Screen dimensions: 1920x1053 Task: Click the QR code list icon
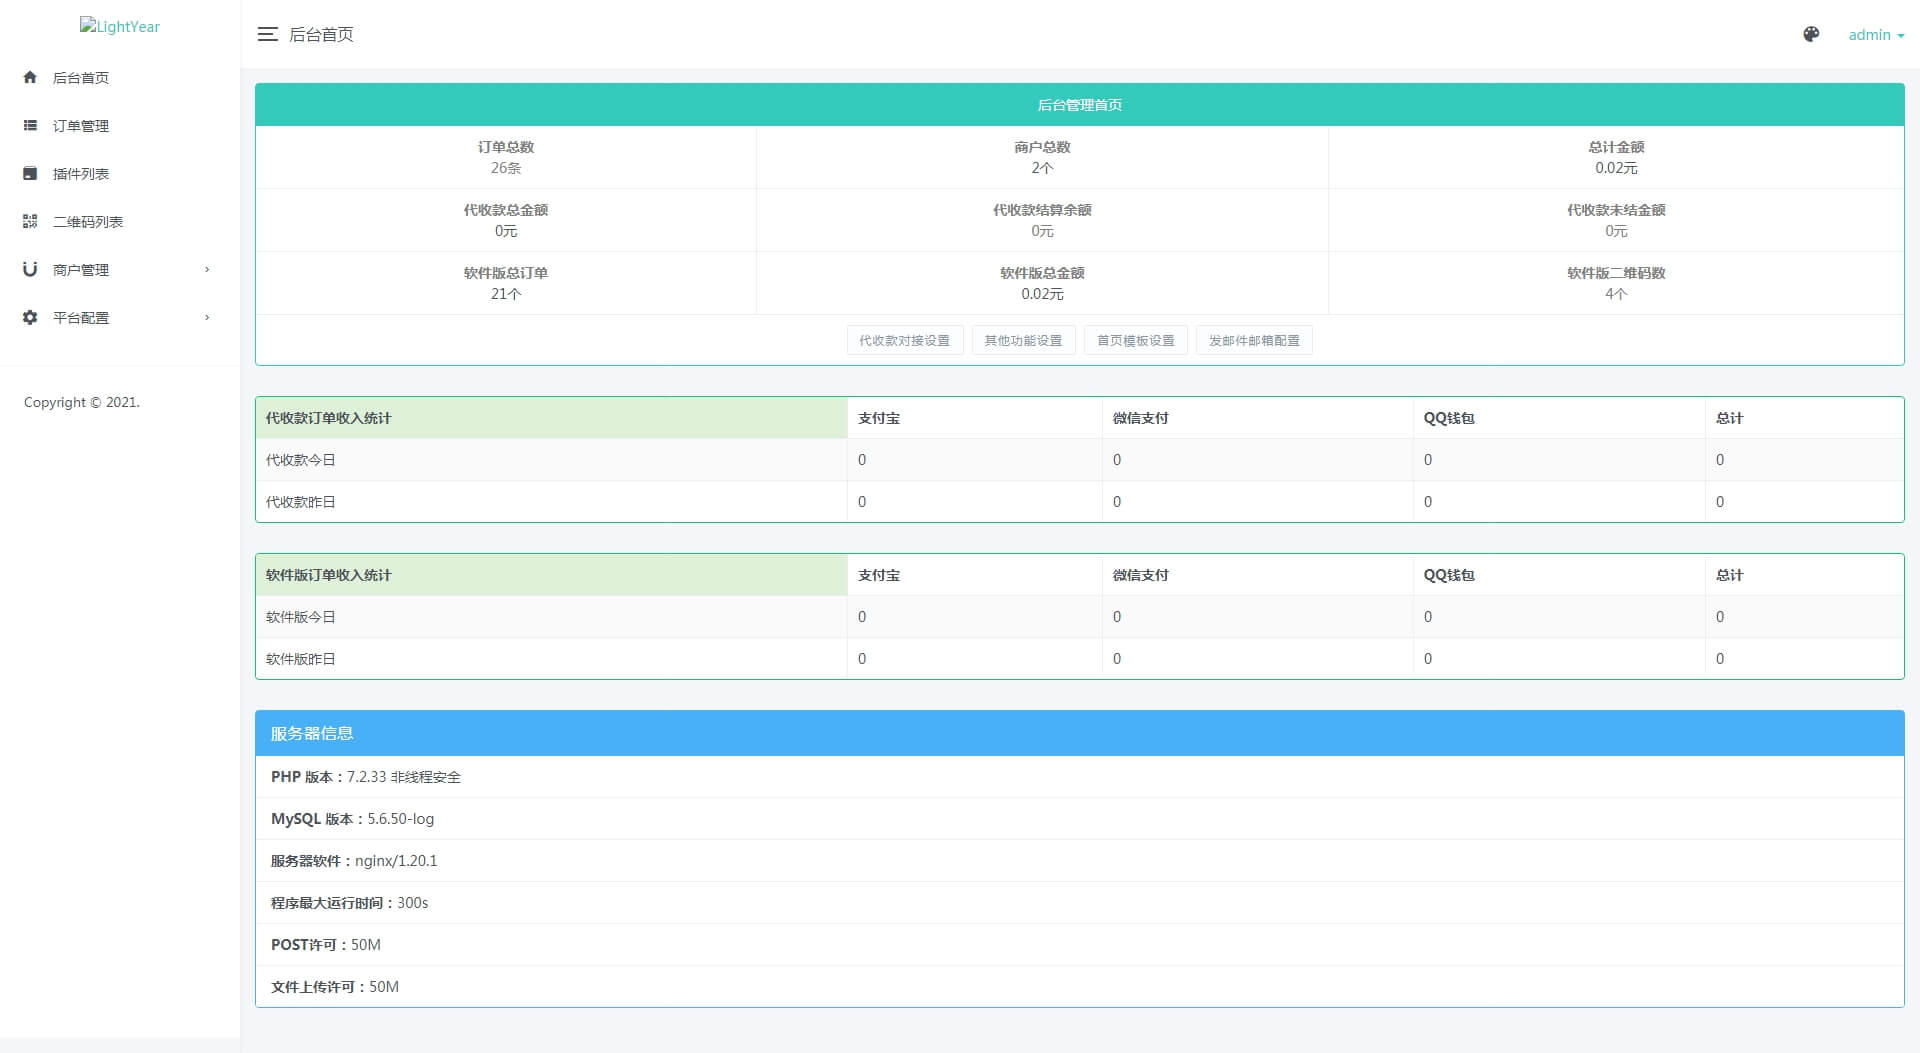tap(30, 221)
